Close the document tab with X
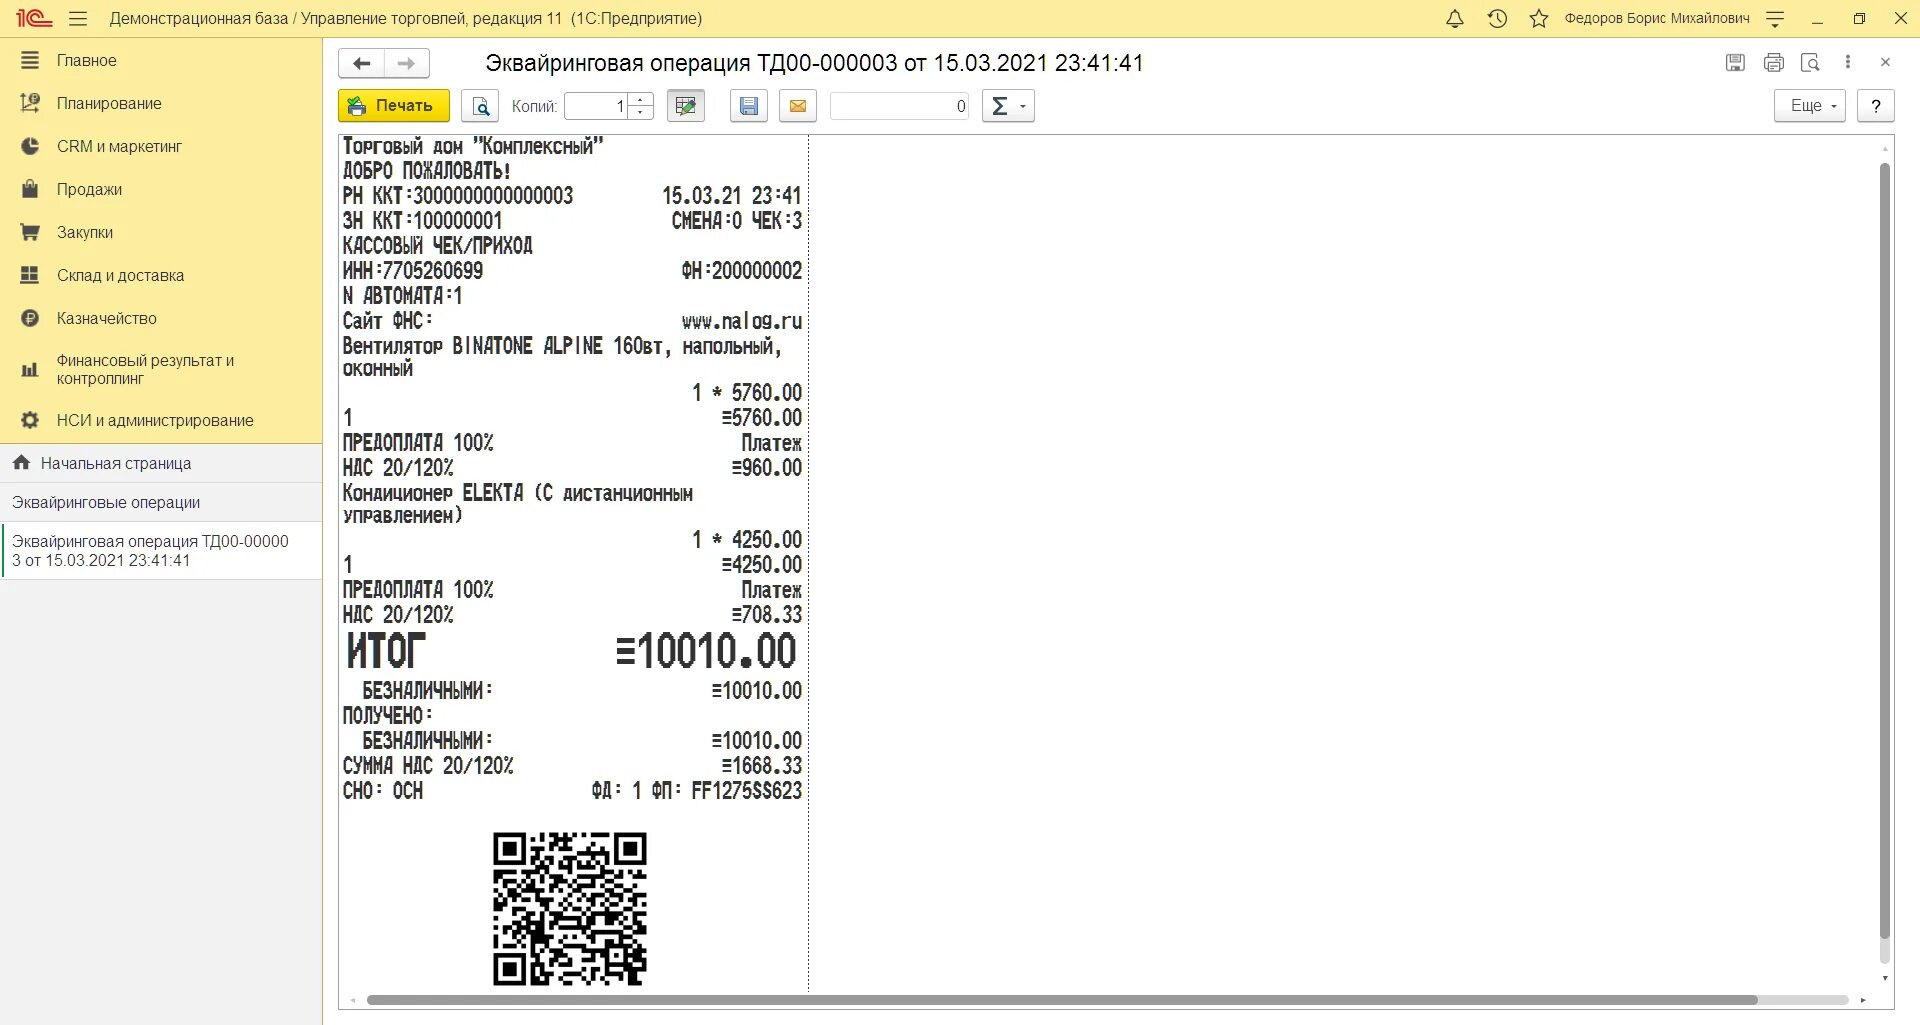The width and height of the screenshot is (1920, 1025). click(1885, 62)
